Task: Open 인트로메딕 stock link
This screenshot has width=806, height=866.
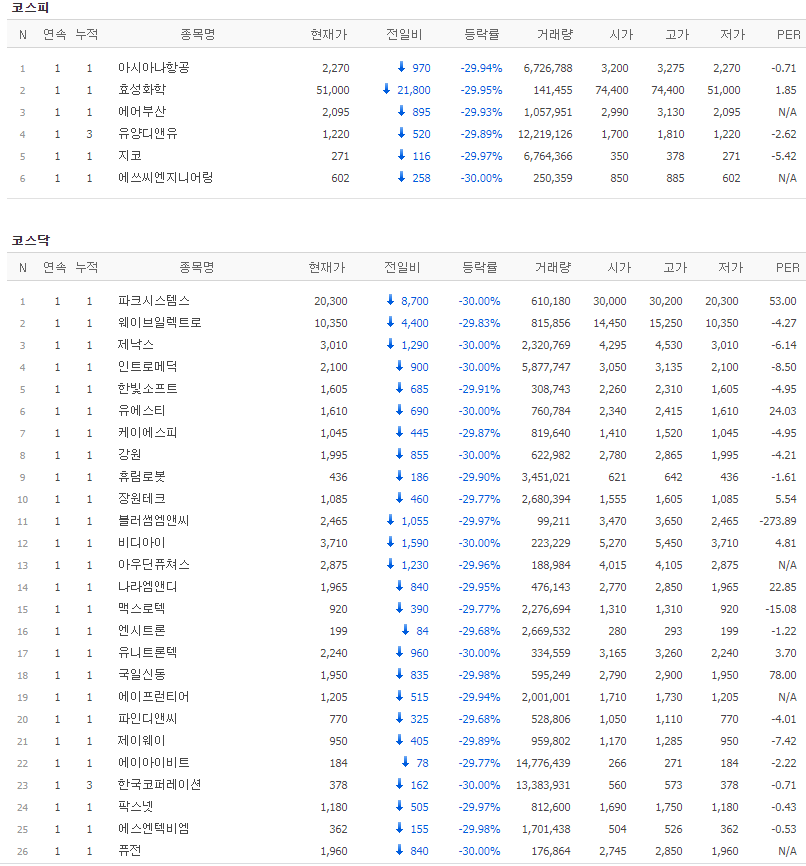Action: [x=147, y=367]
